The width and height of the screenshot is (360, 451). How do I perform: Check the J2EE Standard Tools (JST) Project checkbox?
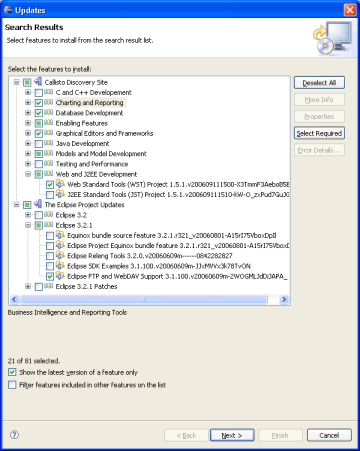[x=50, y=195]
